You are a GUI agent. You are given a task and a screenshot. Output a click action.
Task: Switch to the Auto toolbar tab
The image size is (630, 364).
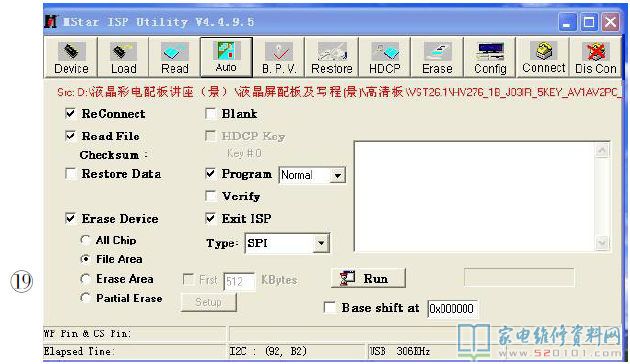(226, 57)
